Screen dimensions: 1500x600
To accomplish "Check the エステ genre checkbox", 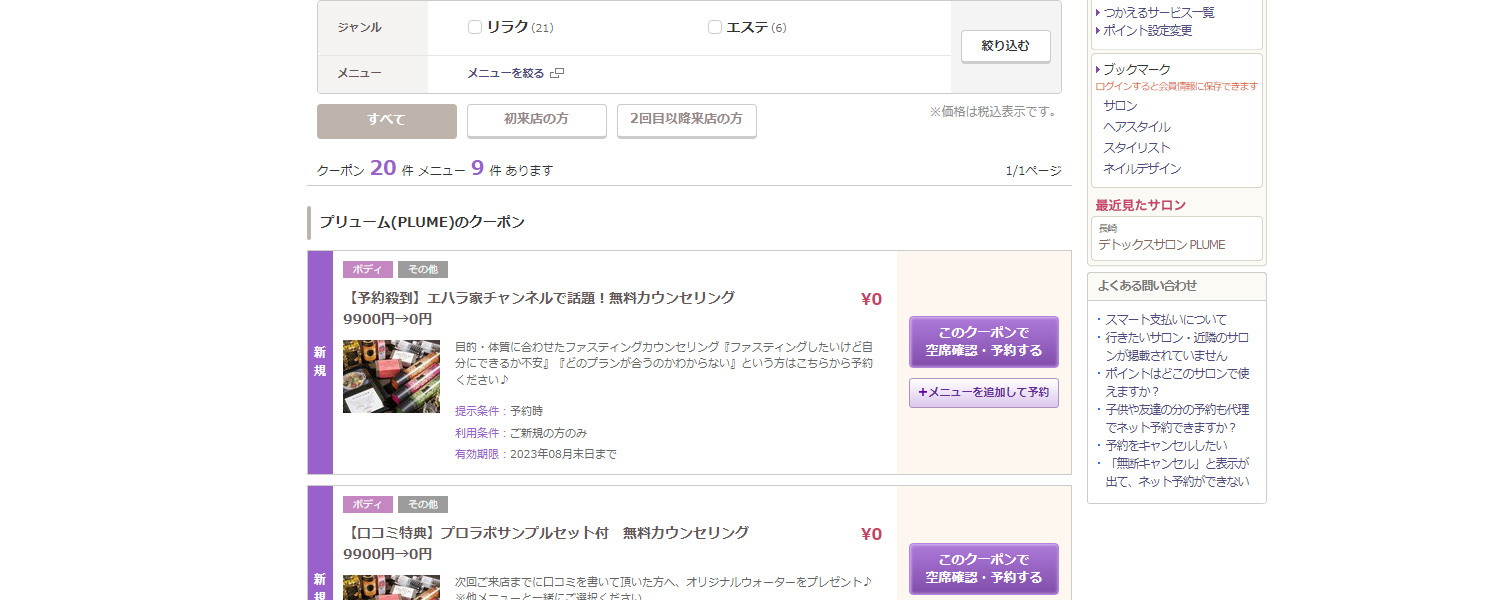I will point(715,27).
